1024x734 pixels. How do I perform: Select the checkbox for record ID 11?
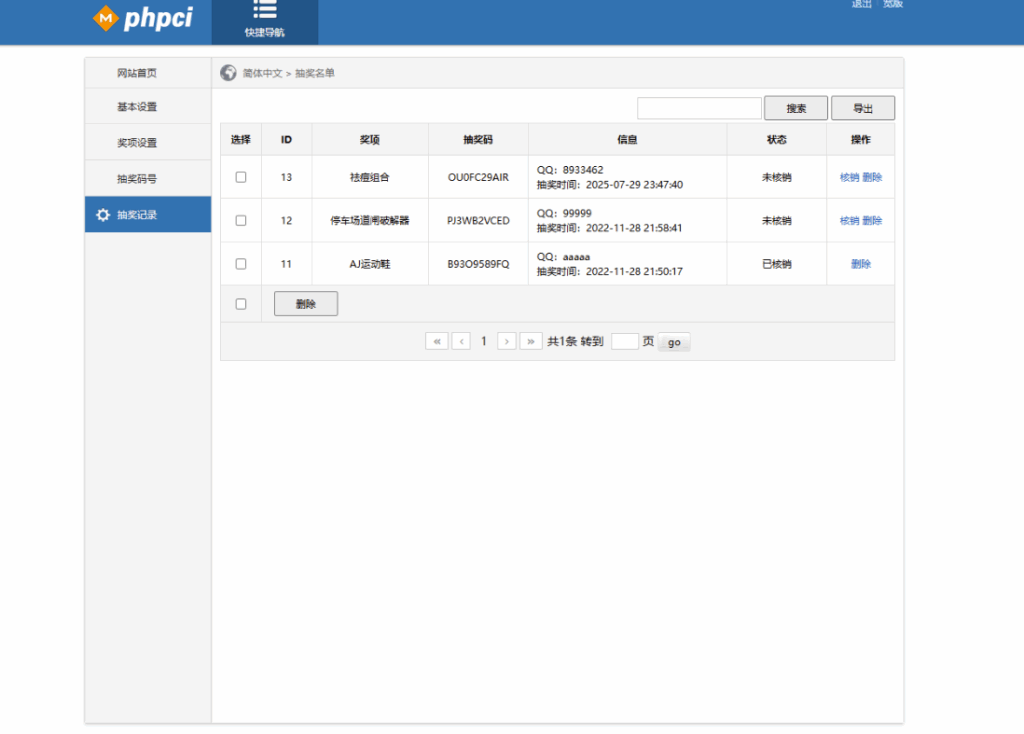(241, 264)
